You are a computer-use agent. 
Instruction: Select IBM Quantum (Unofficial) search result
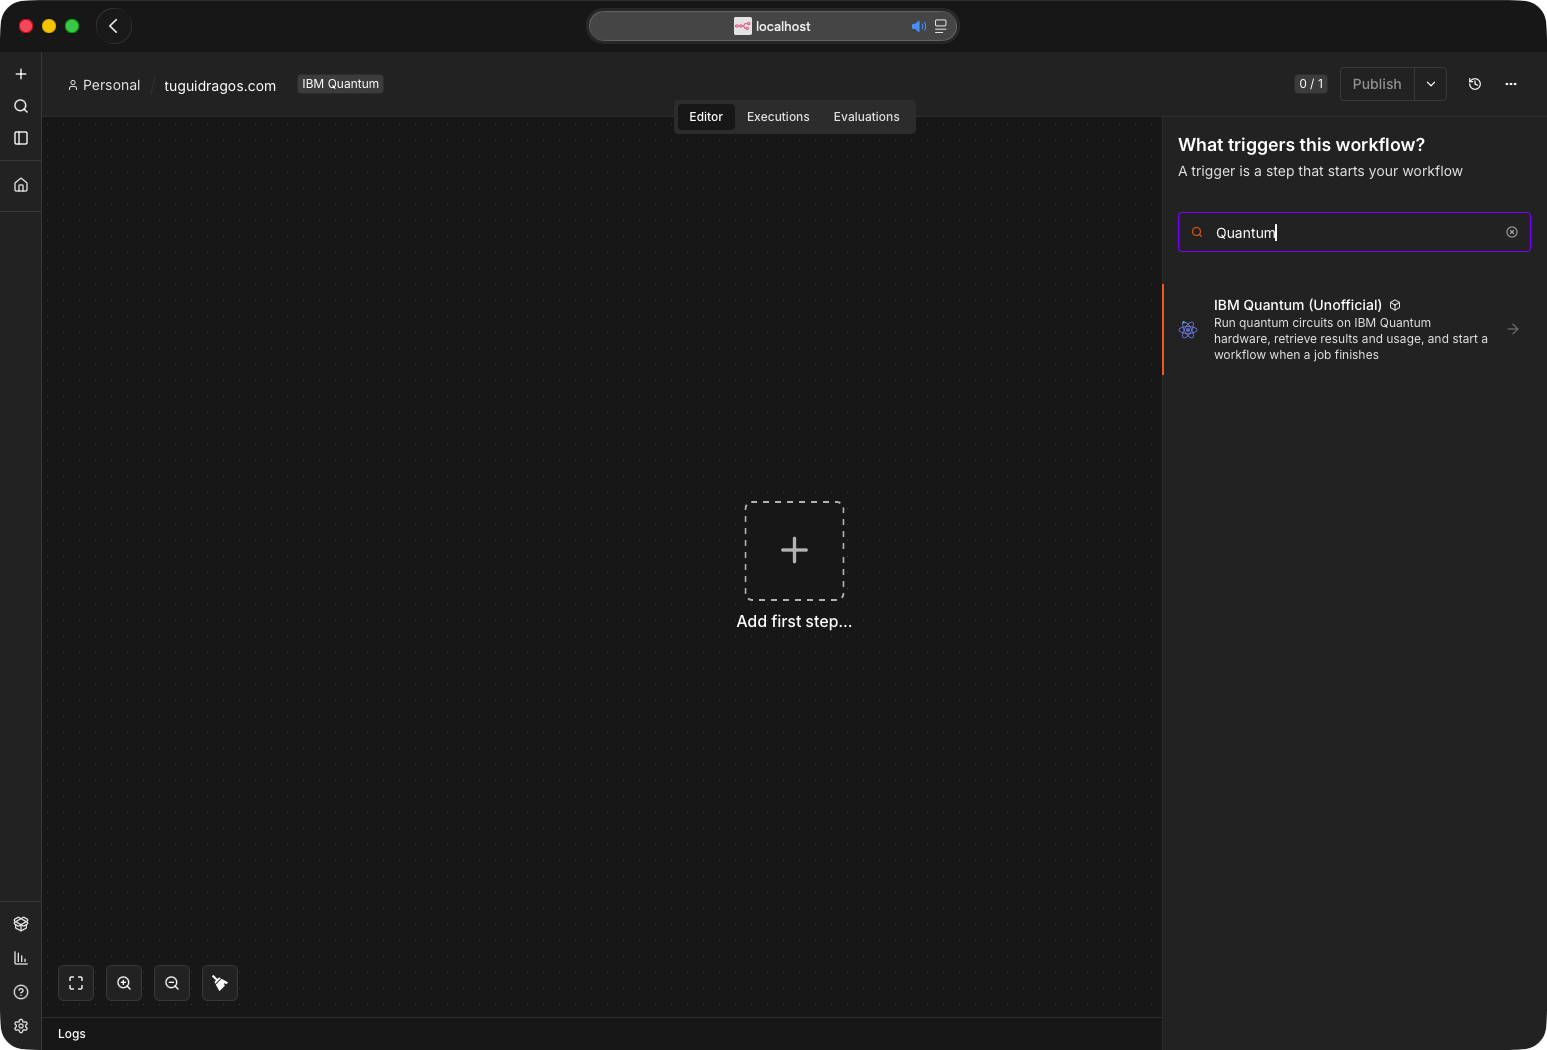point(1354,330)
